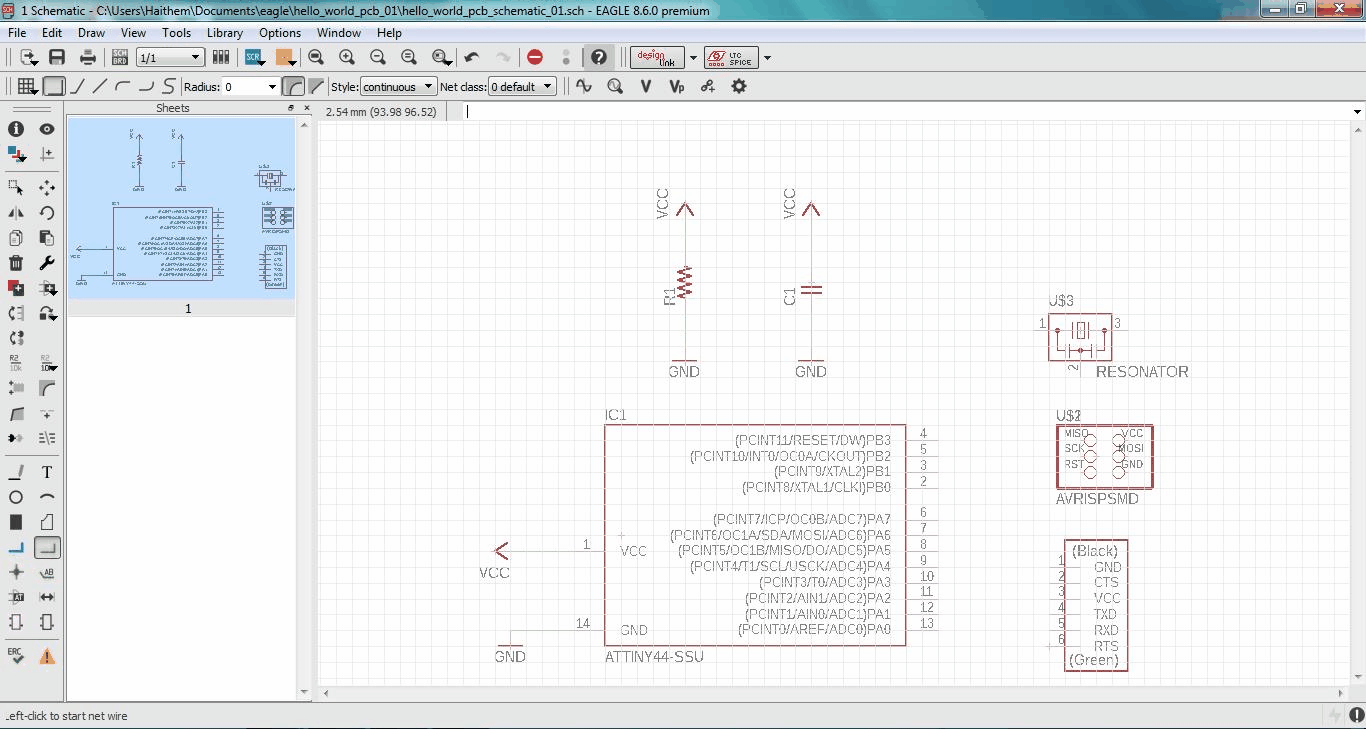Select the Move tool with four arrows
This screenshot has width=1366, height=729.
pos(47,188)
